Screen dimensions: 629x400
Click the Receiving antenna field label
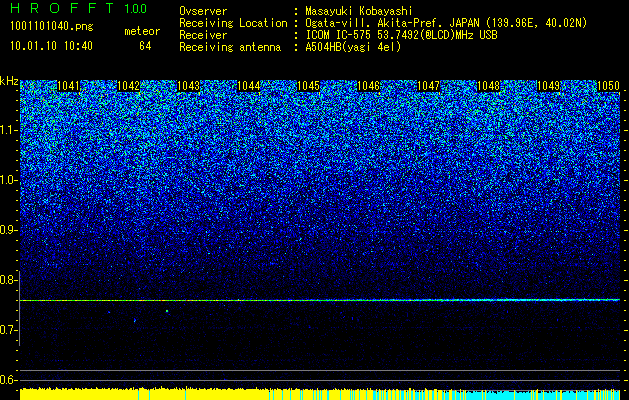click(x=230, y=47)
